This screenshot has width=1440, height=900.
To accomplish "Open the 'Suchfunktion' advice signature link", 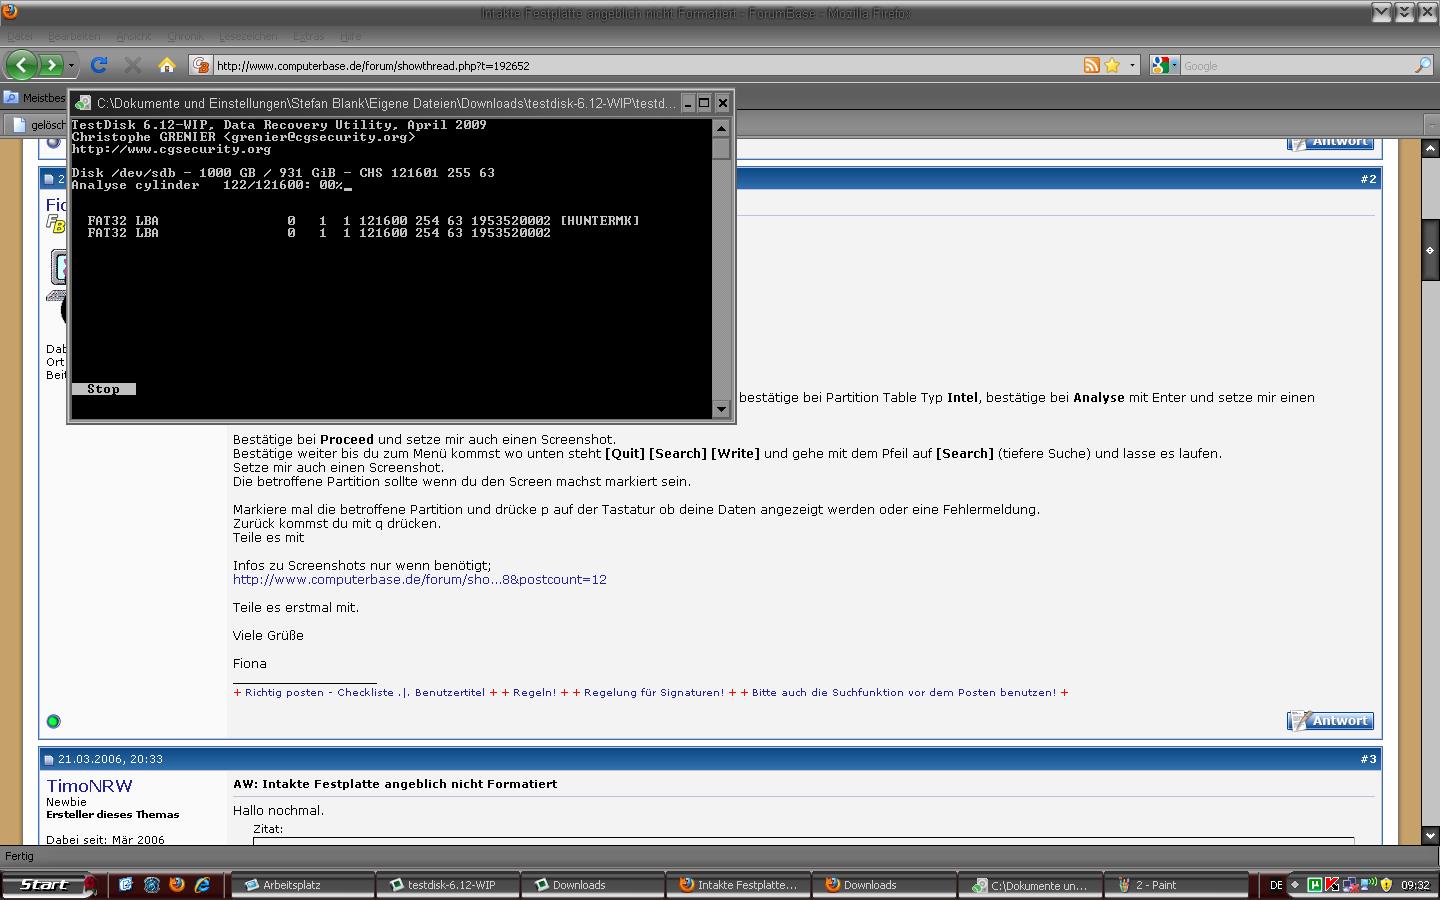I will [x=904, y=692].
